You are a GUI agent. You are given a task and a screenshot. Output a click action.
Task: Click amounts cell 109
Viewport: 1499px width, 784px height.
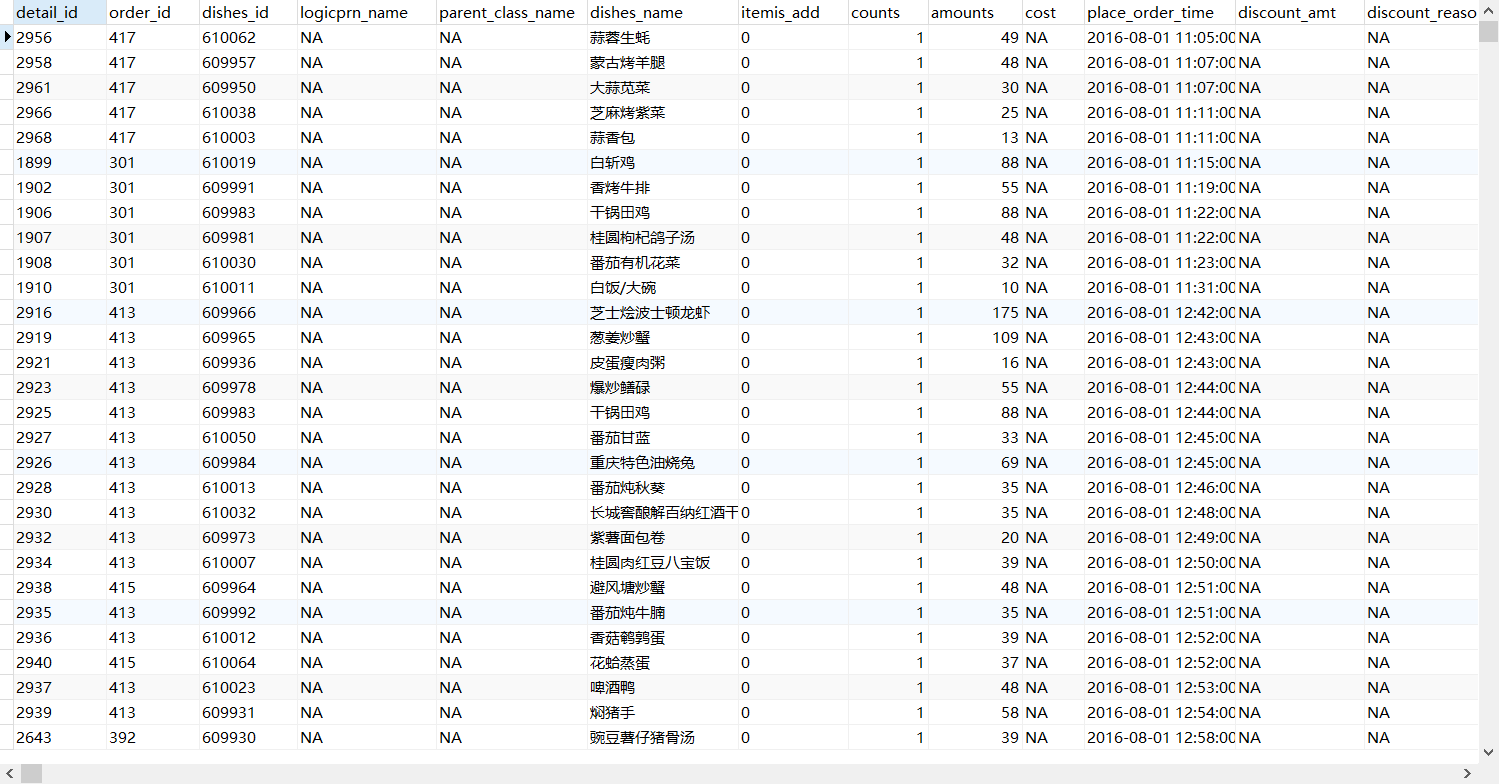(x=975, y=337)
